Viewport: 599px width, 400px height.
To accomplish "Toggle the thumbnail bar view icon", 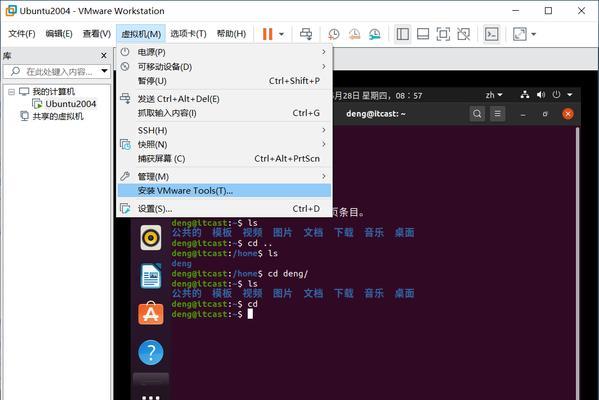I will click(x=423, y=34).
